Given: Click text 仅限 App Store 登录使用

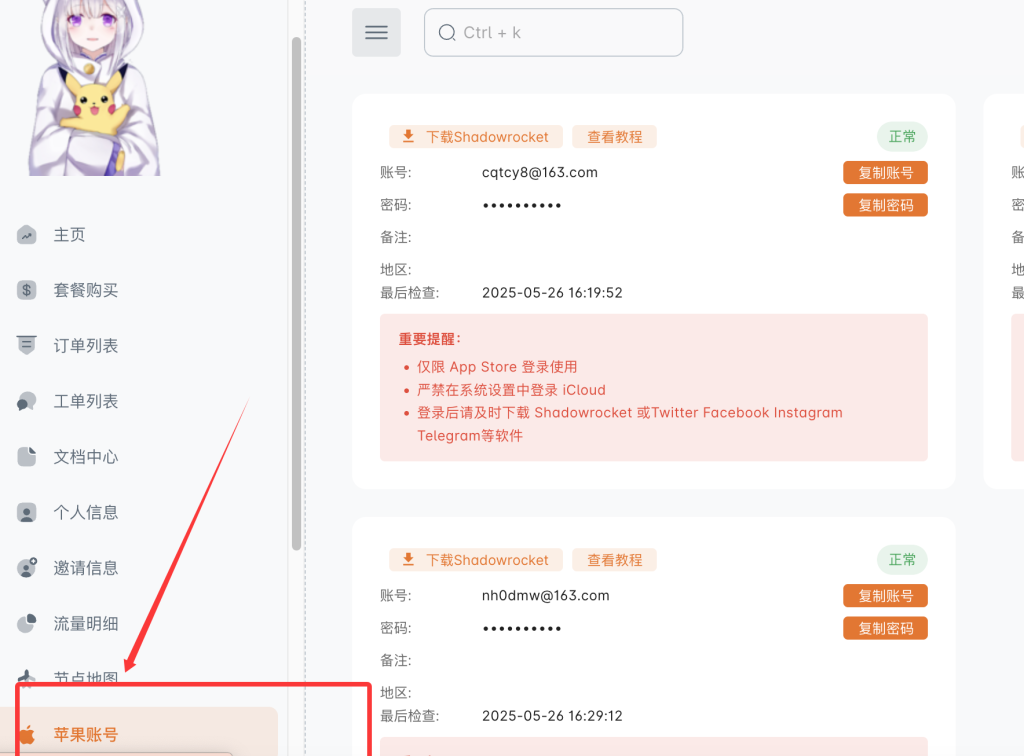Looking at the screenshot, I should (x=497, y=367).
